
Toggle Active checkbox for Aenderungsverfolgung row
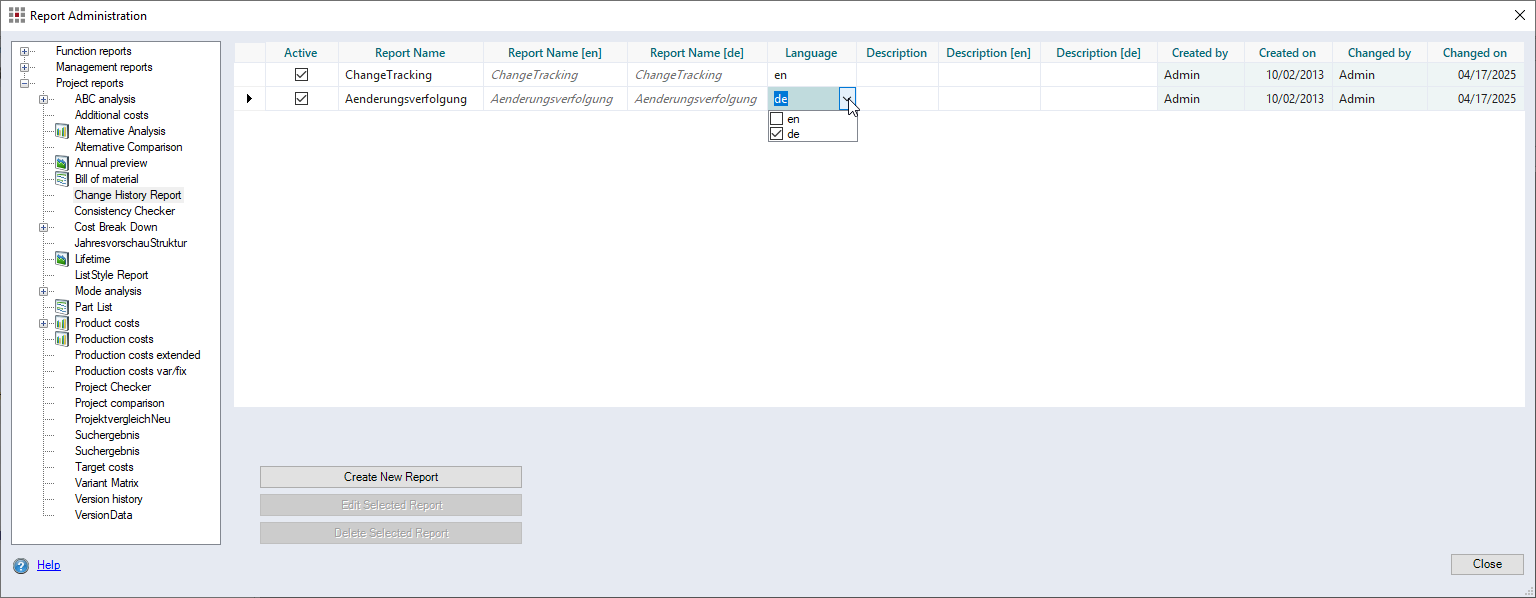click(x=301, y=99)
